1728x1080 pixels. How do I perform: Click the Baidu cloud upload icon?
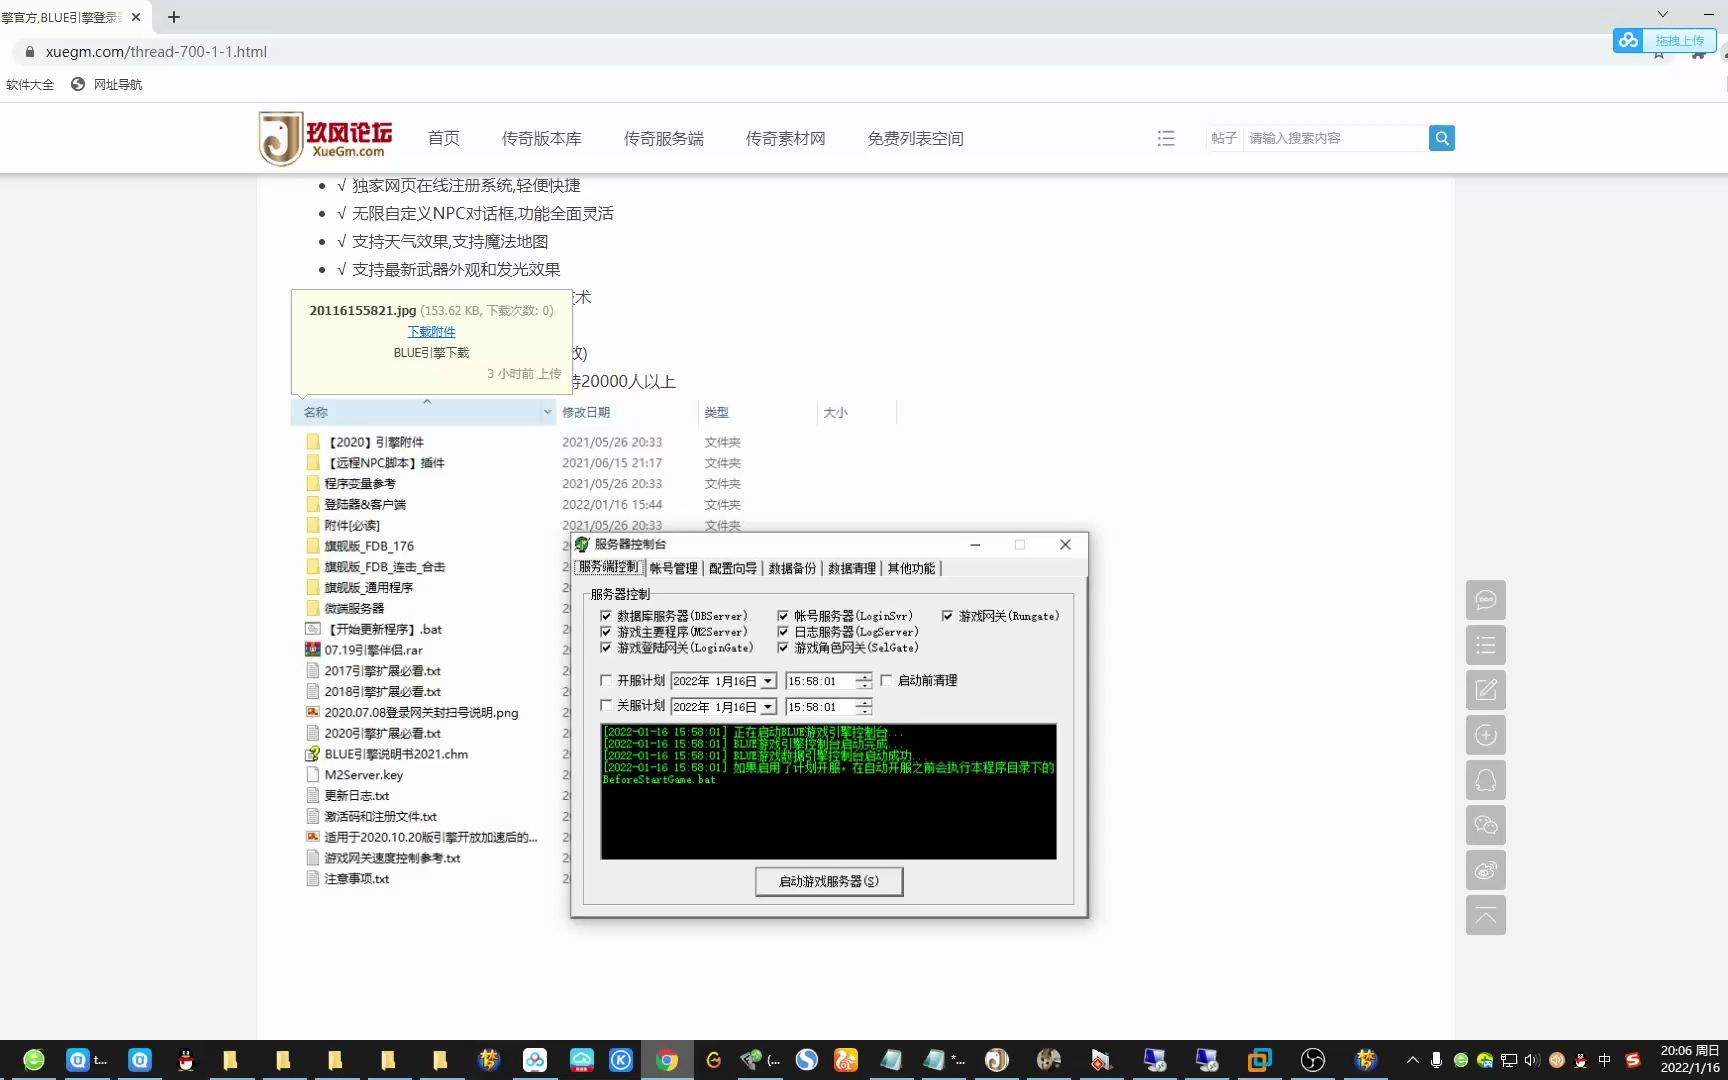point(1629,40)
